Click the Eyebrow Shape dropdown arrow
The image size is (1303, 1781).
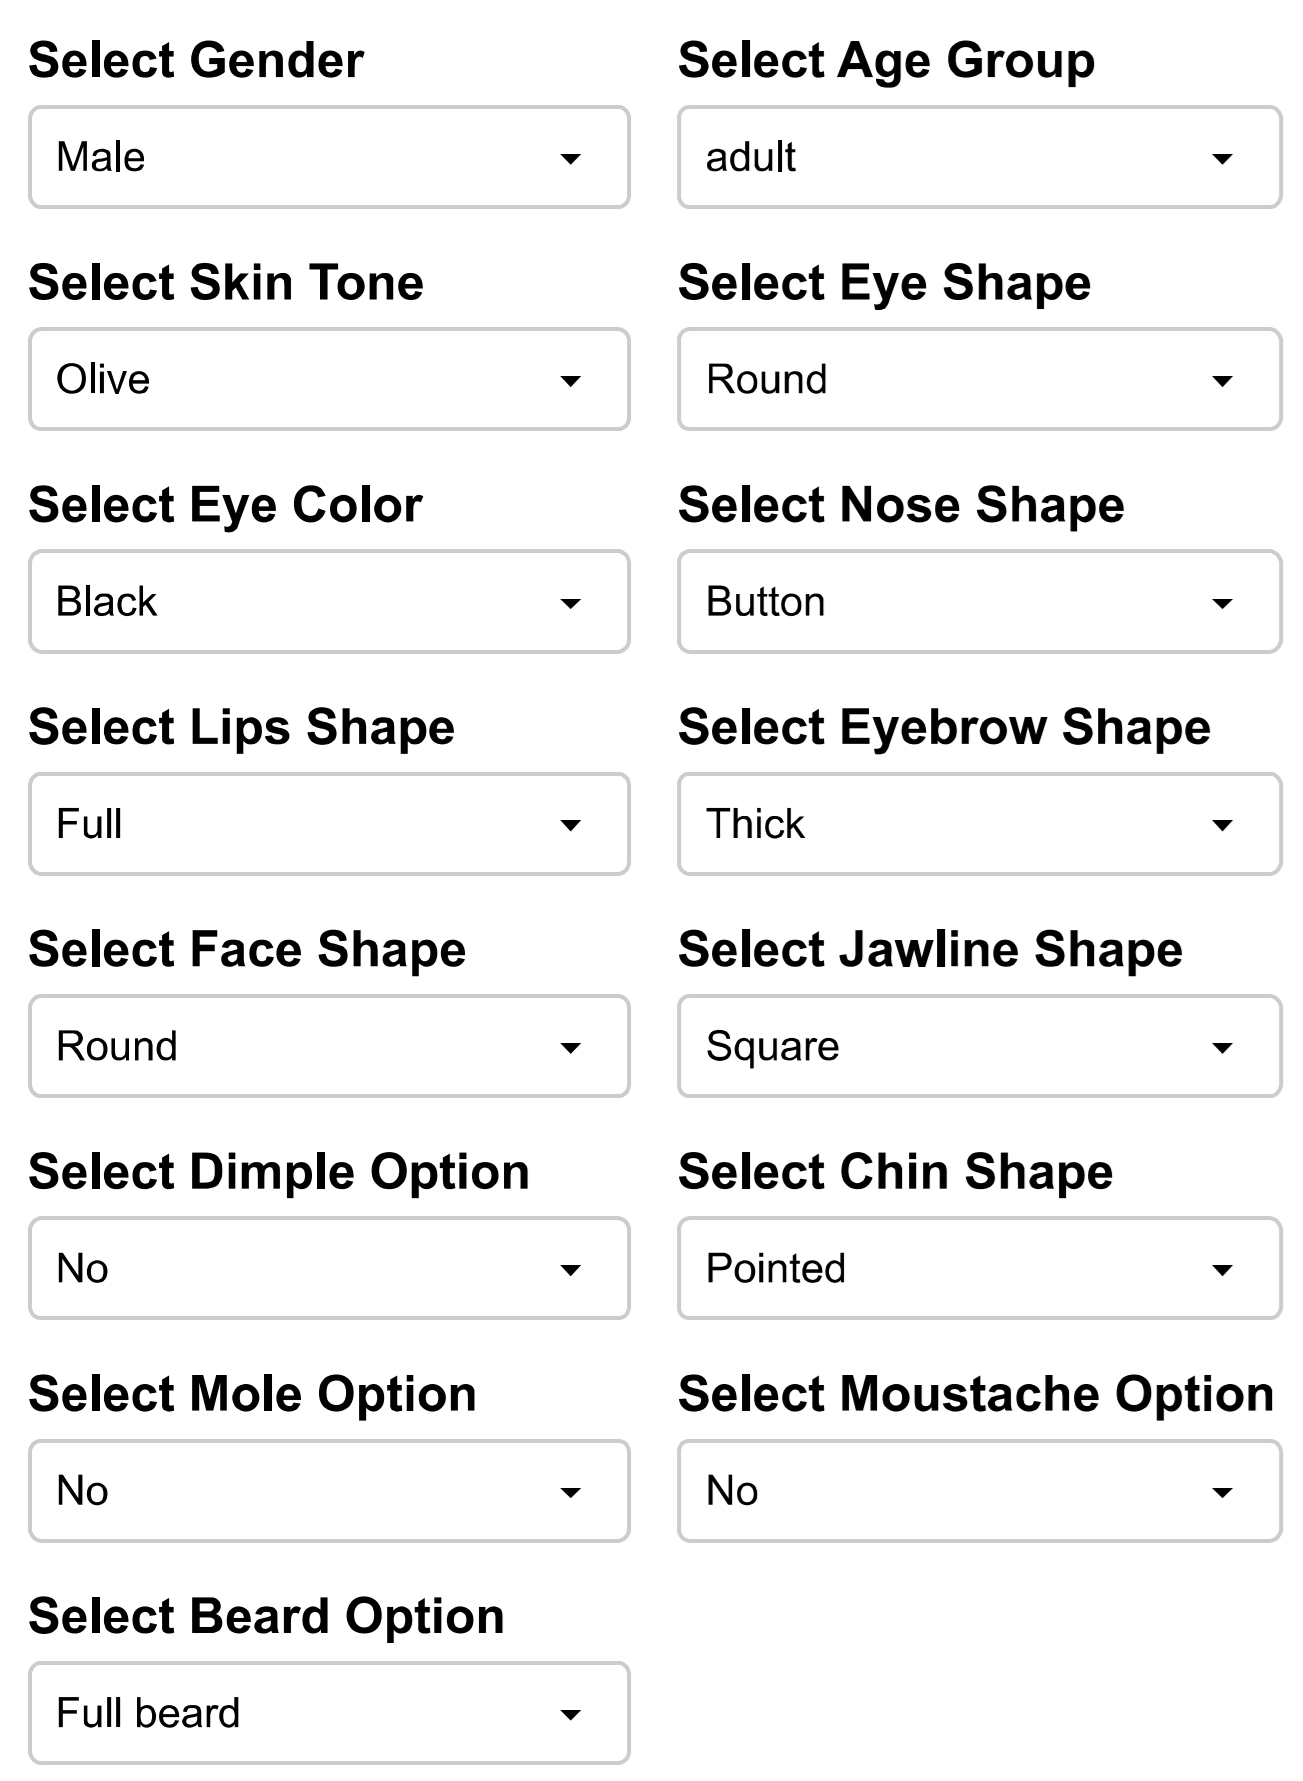(1221, 825)
